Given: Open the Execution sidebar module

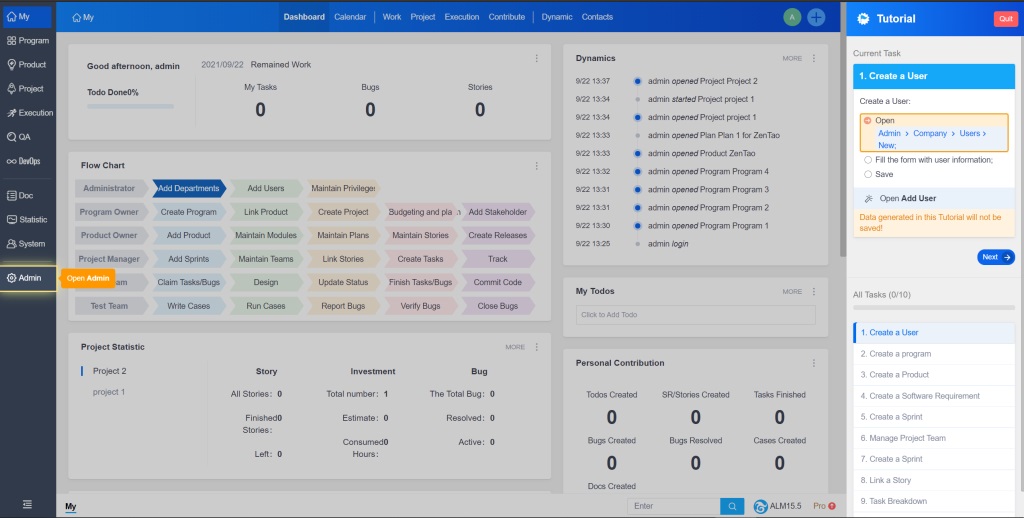Looking at the screenshot, I should [x=29, y=113].
